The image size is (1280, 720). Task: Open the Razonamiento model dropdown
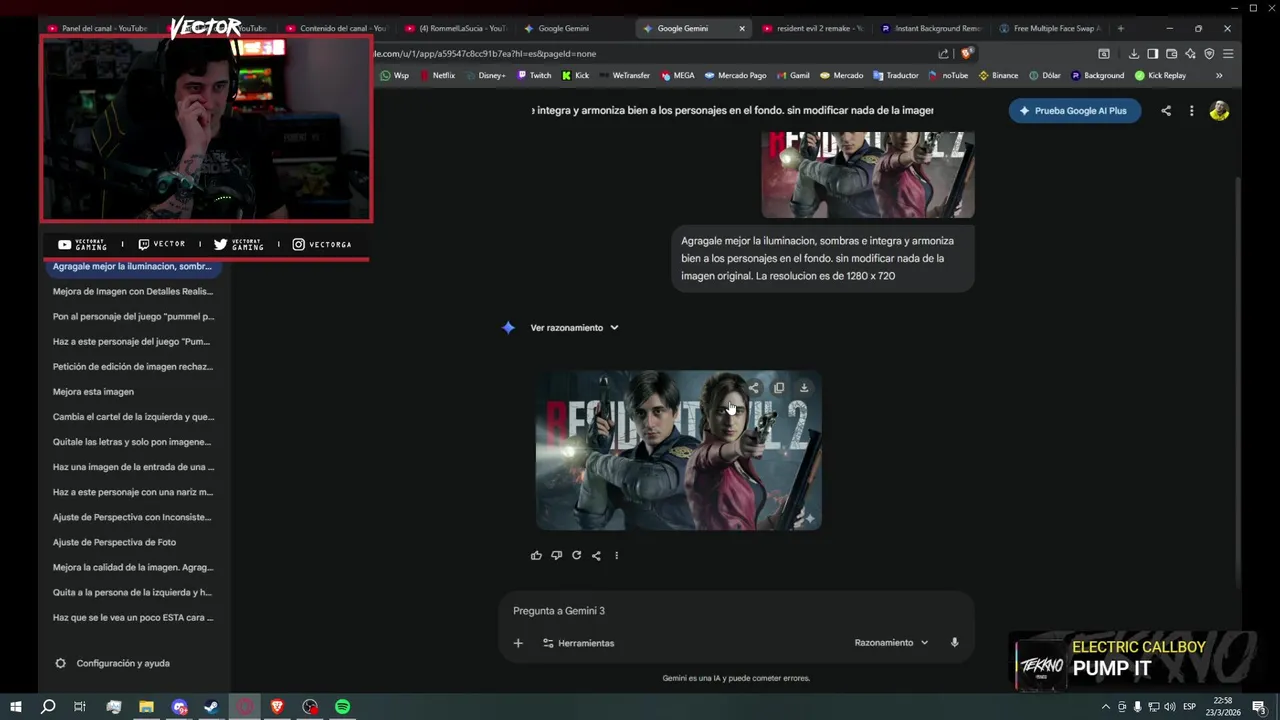pos(891,642)
